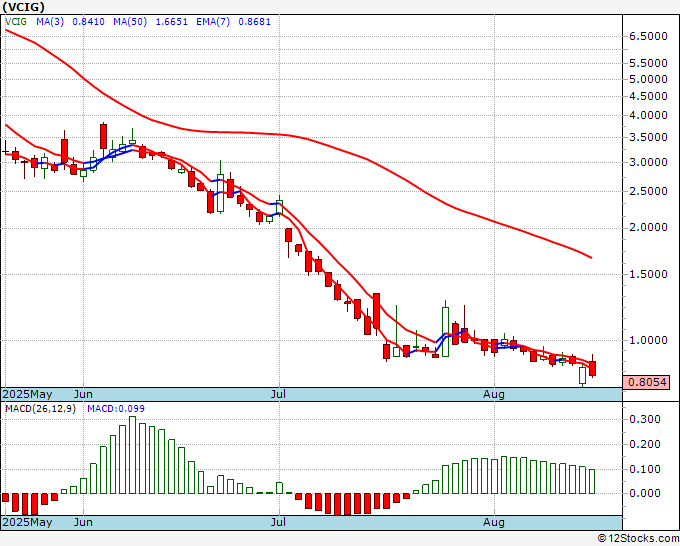The height and width of the screenshot is (546, 680).
Task: Click the 0.300 MACD axis label
Action: click(x=645, y=419)
